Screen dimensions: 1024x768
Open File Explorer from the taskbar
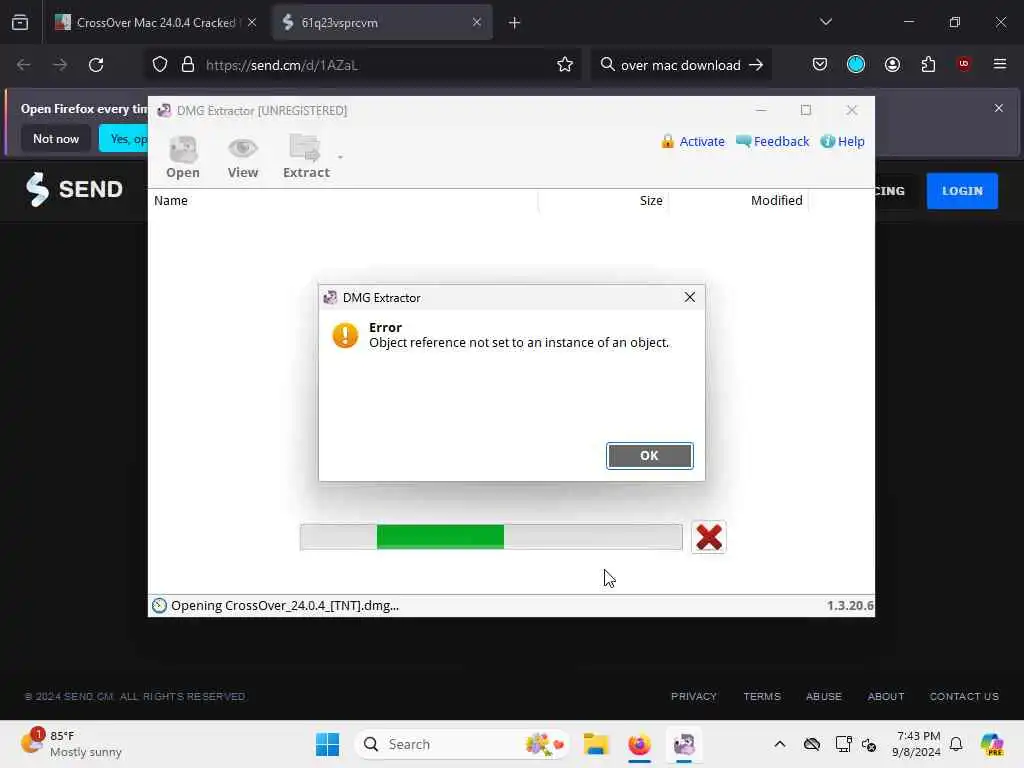point(596,744)
